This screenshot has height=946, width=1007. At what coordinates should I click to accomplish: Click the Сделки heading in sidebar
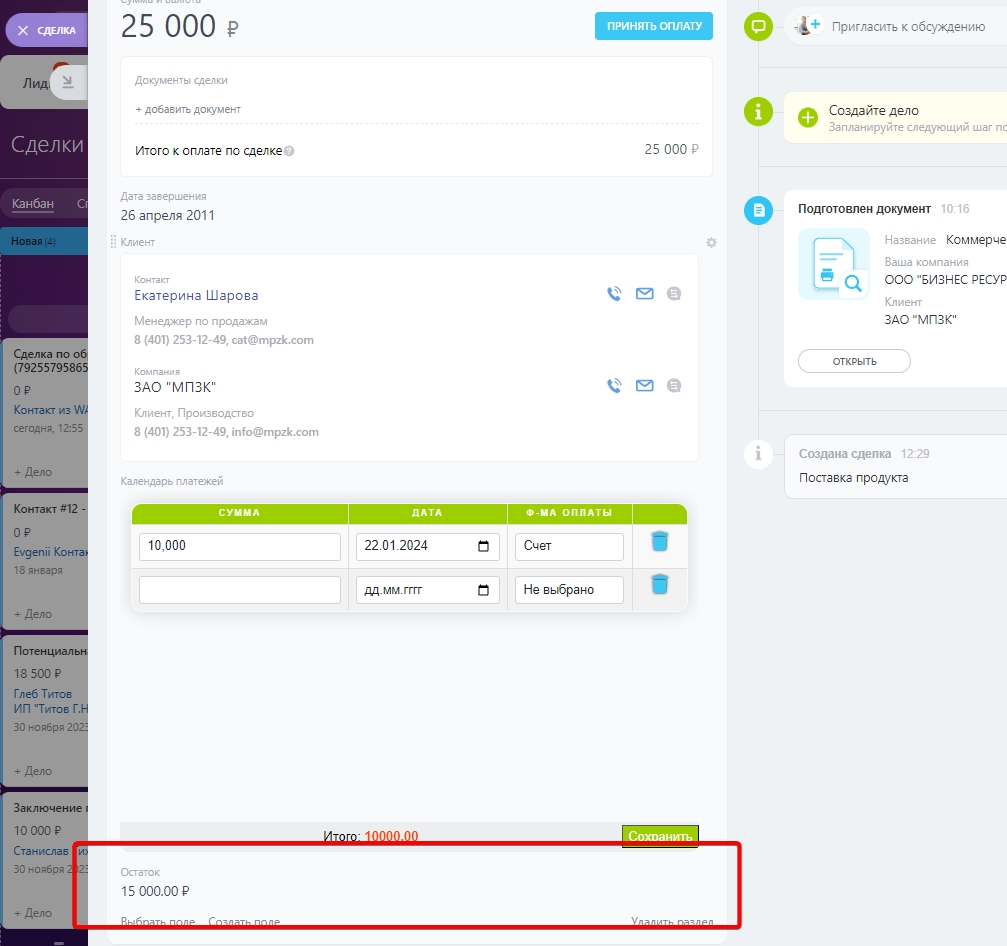click(x=48, y=145)
